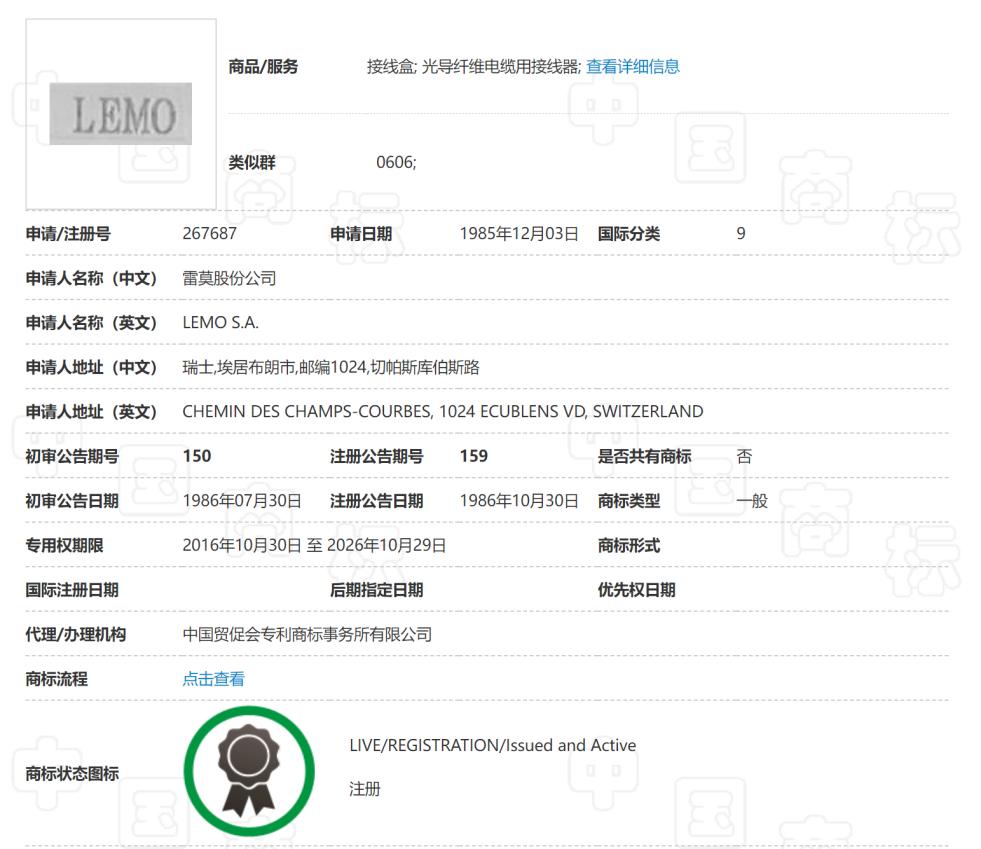Viewport: 981px width, 849px height.
Task: Open 查看详细信息 for full goods list
Action: tap(633, 66)
